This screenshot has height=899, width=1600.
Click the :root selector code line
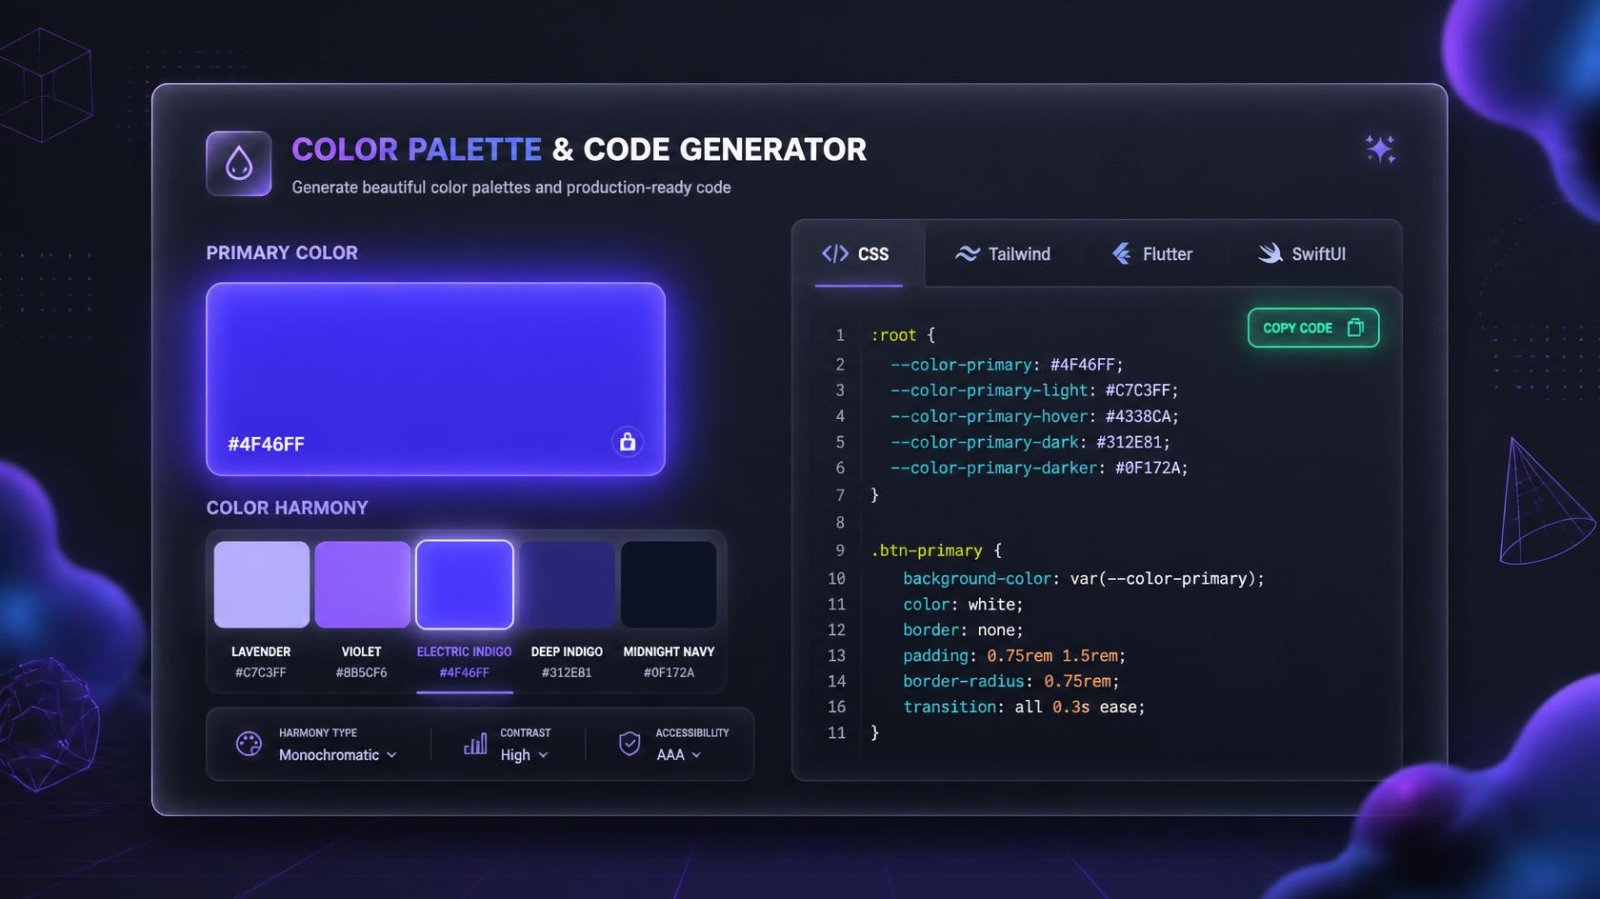point(903,335)
